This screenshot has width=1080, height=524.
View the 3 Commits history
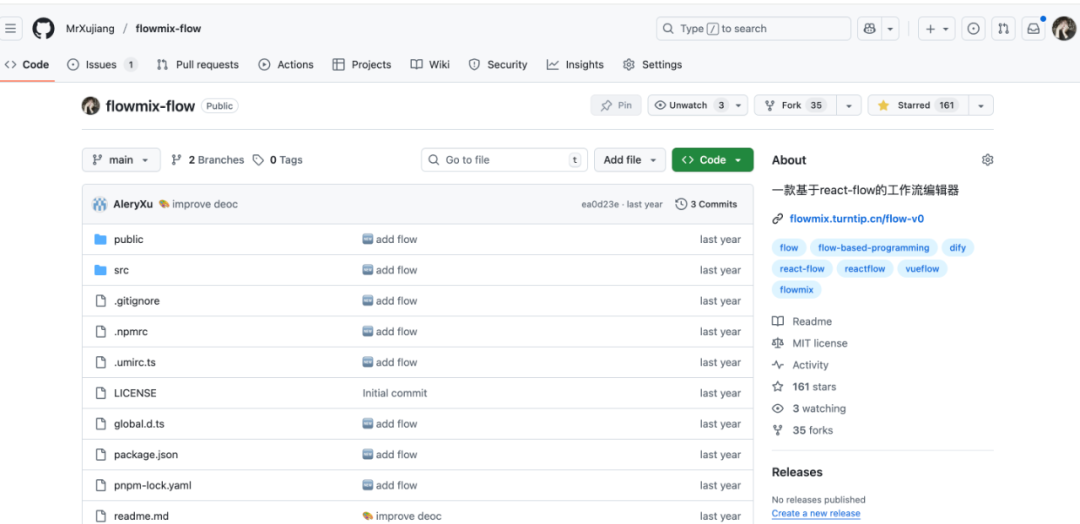tap(706, 205)
